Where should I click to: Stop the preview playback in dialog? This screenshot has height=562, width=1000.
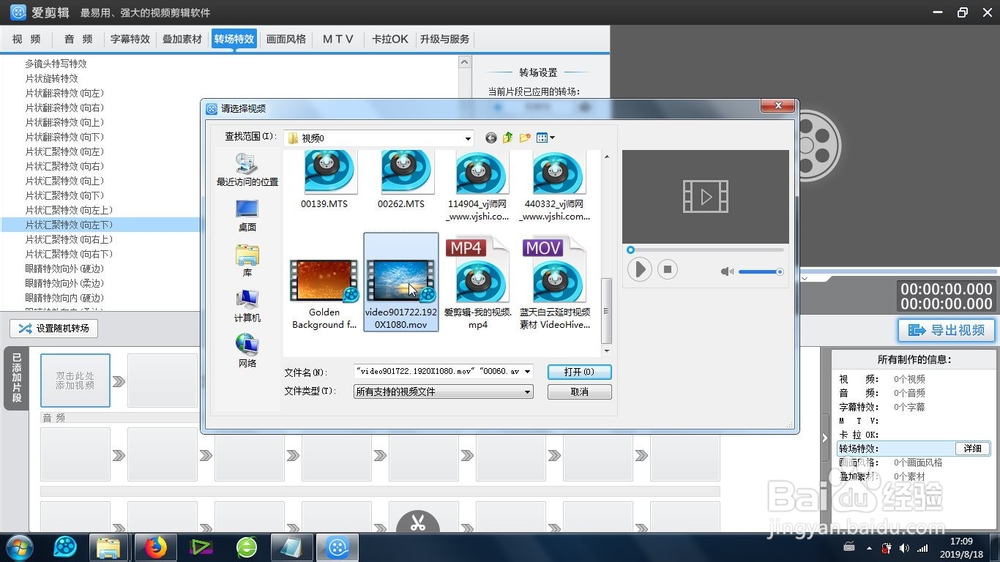[x=667, y=269]
